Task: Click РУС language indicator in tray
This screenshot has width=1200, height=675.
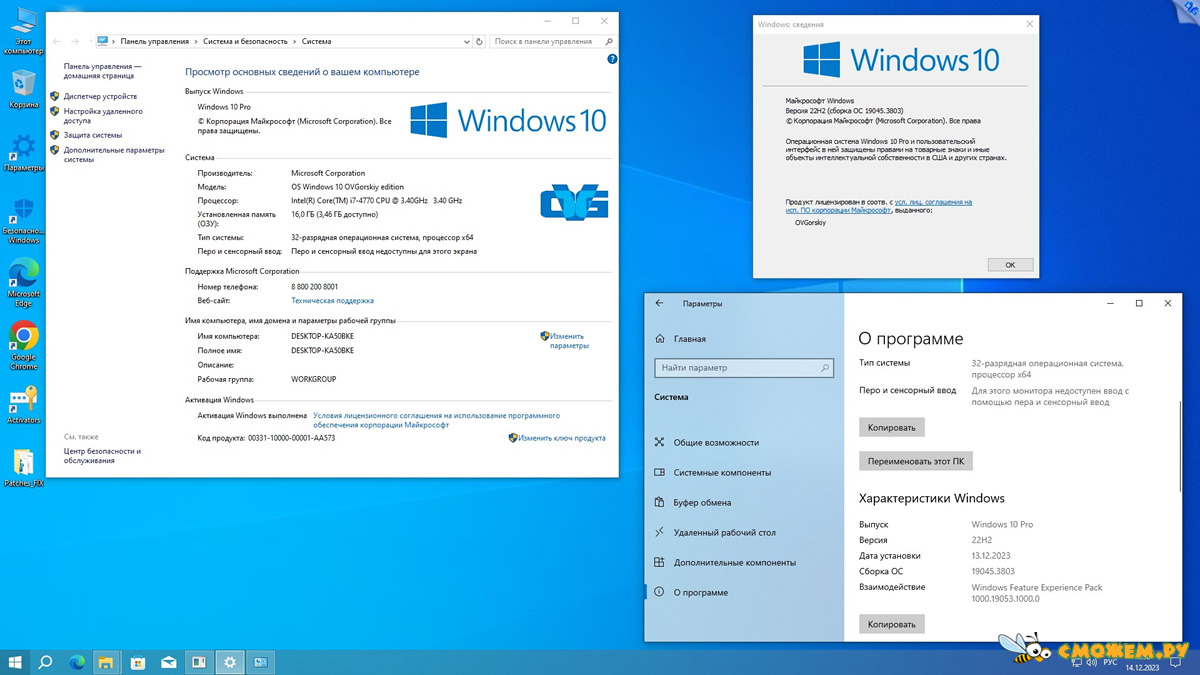Action: pos(1110,662)
